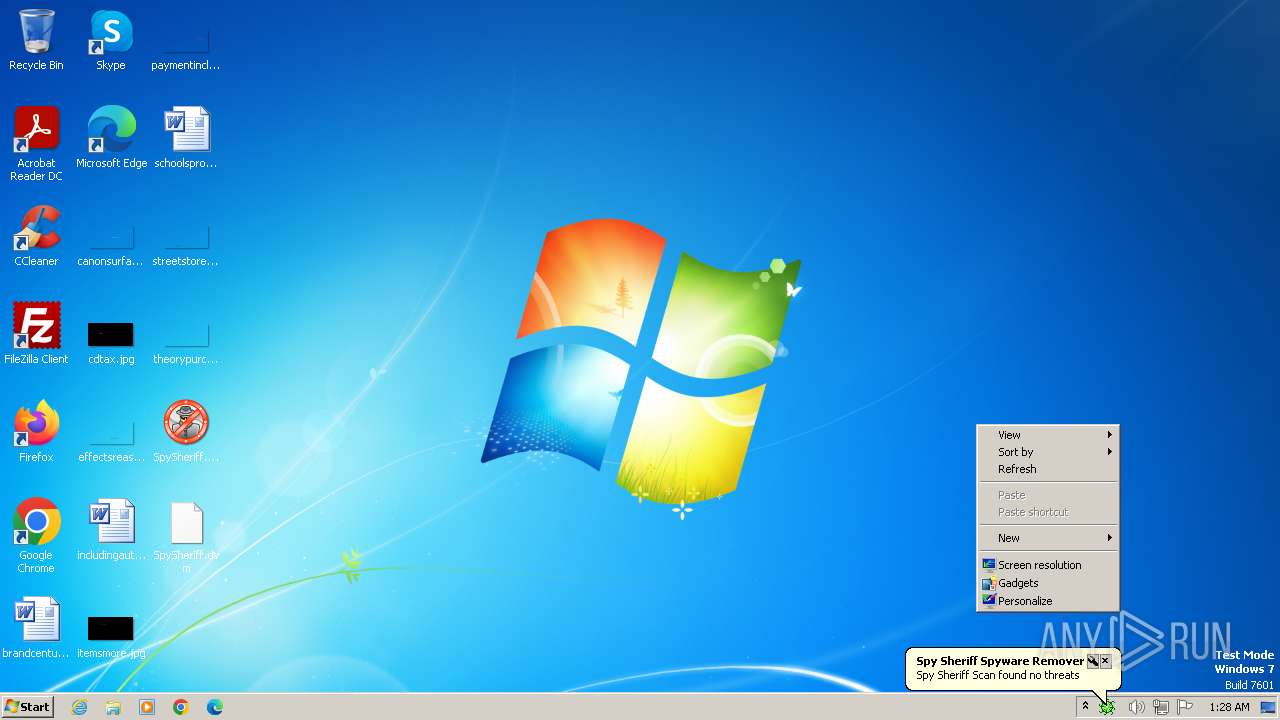Open Internet Explorer from the taskbar
The image size is (1280, 720).
(x=79, y=707)
